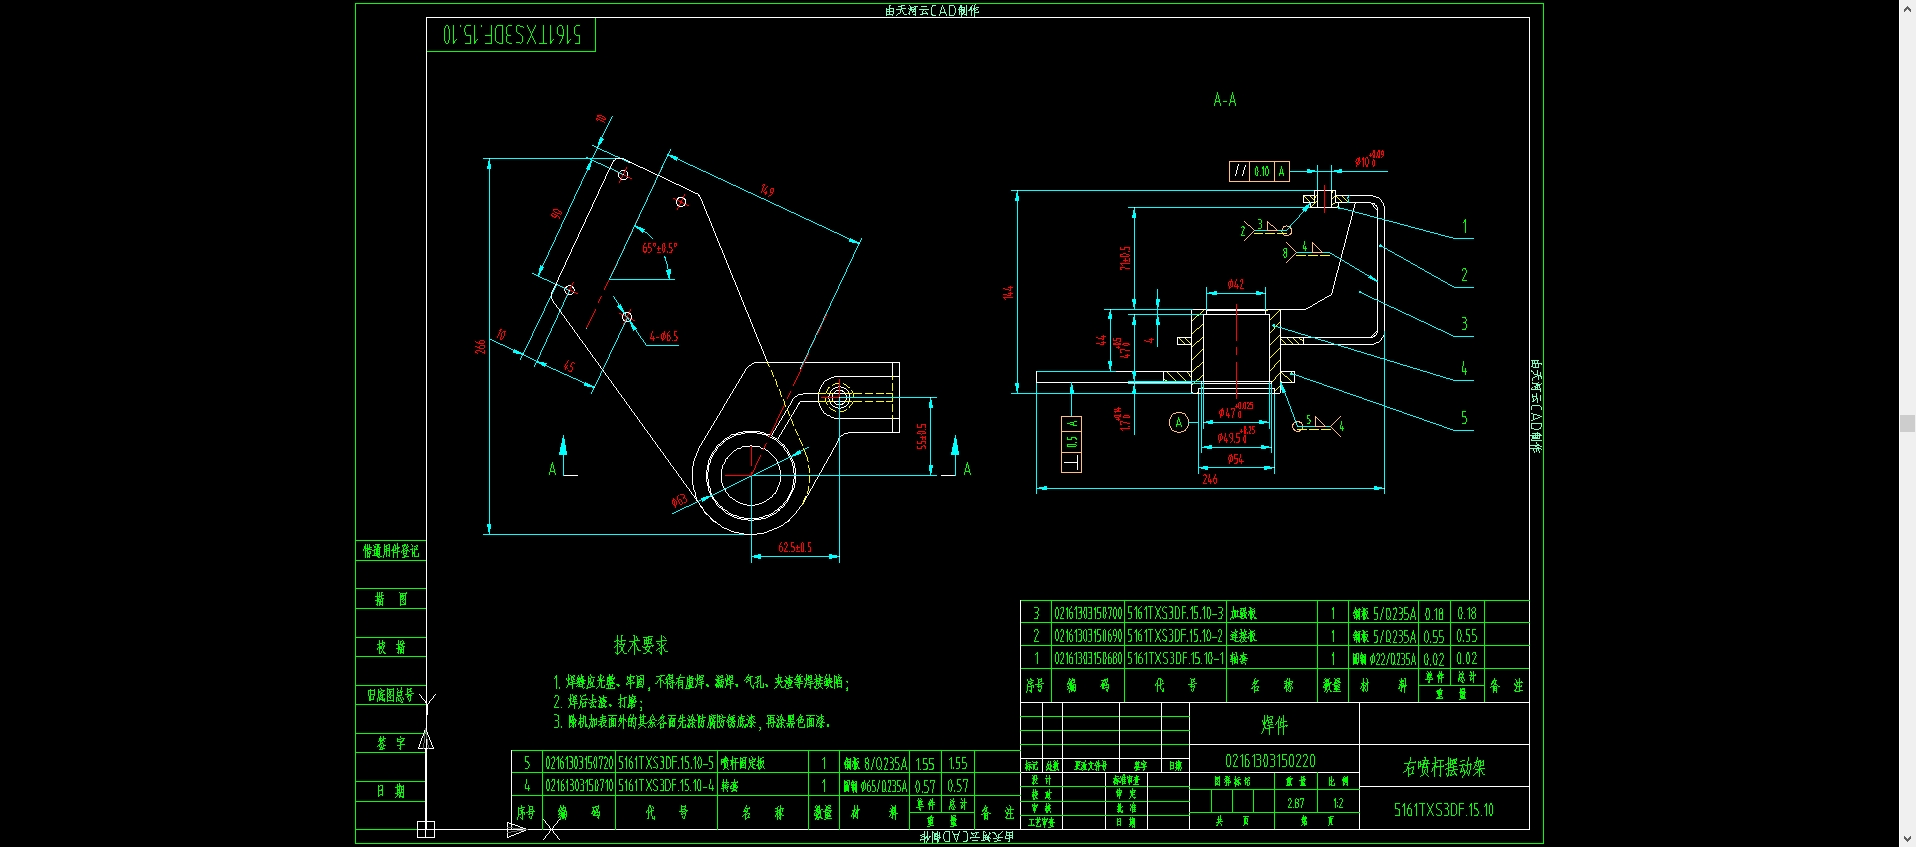Click balloon number 1 in section view
1916x847 pixels.
pos(1465,227)
